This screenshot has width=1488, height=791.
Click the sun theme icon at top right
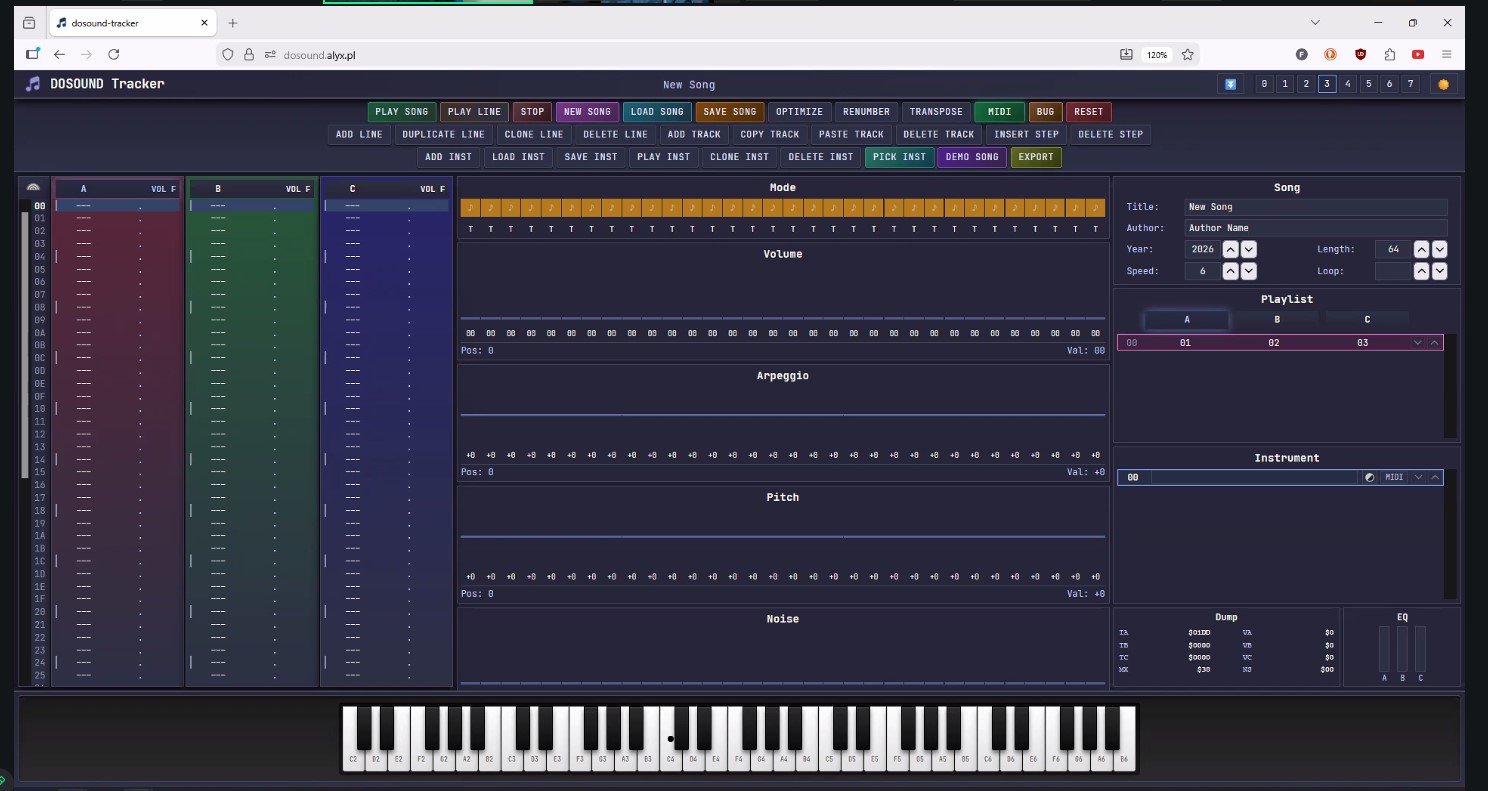click(1443, 84)
